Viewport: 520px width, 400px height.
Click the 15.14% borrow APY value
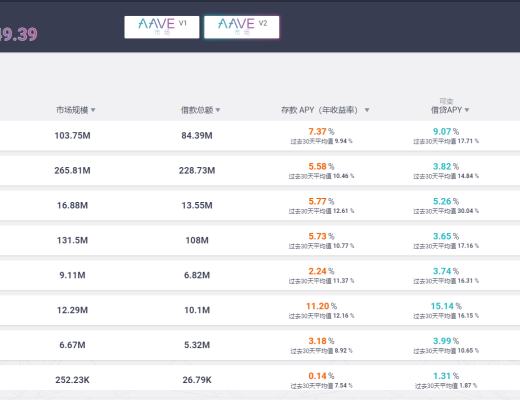pos(446,306)
